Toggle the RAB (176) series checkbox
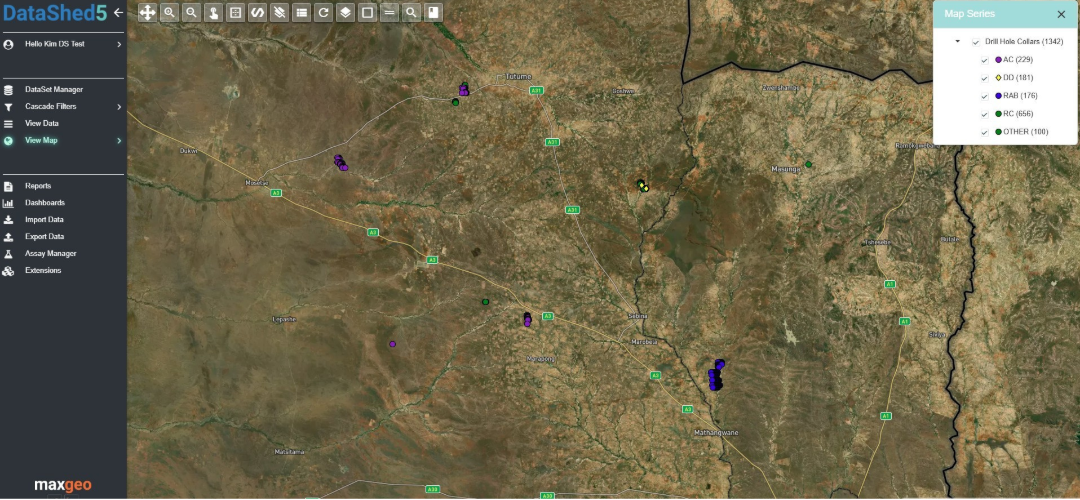1080x500 pixels. tap(985, 96)
